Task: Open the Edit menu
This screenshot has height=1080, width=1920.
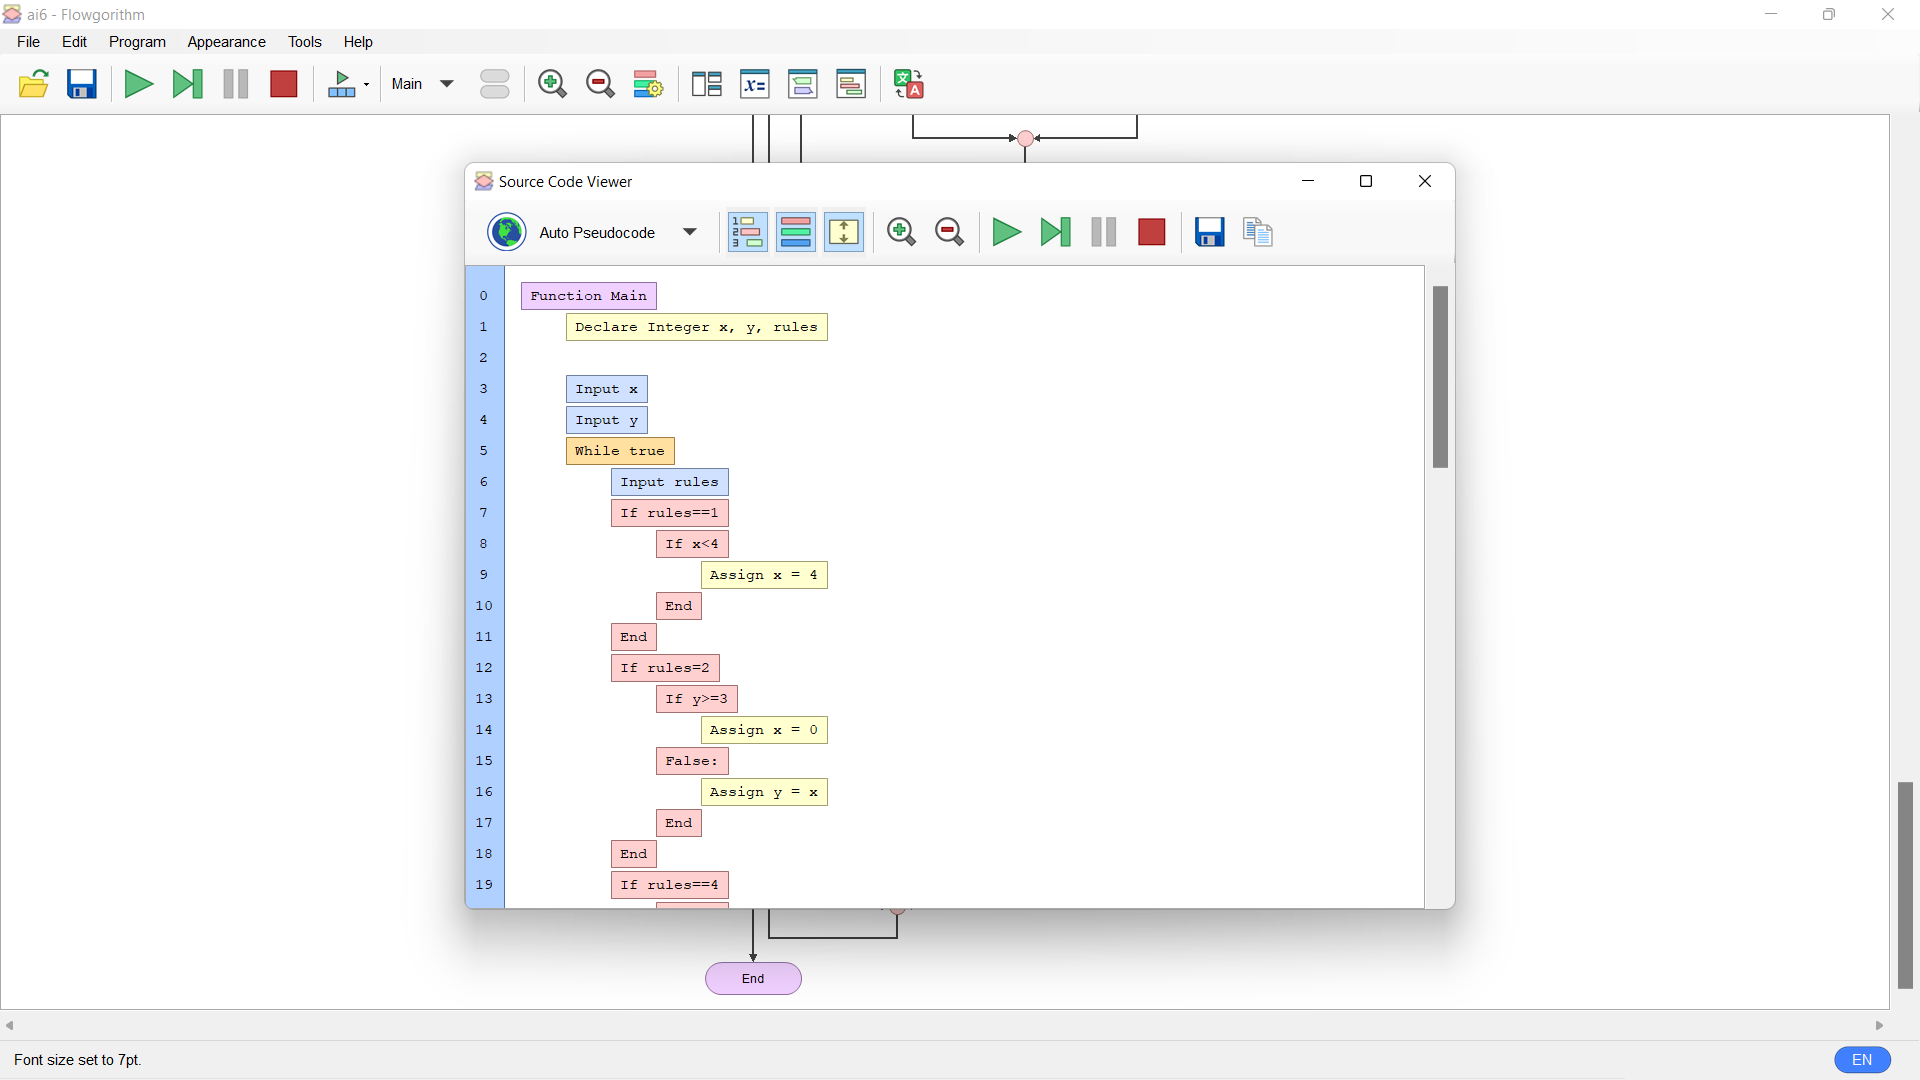Action: [x=74, y=42]
